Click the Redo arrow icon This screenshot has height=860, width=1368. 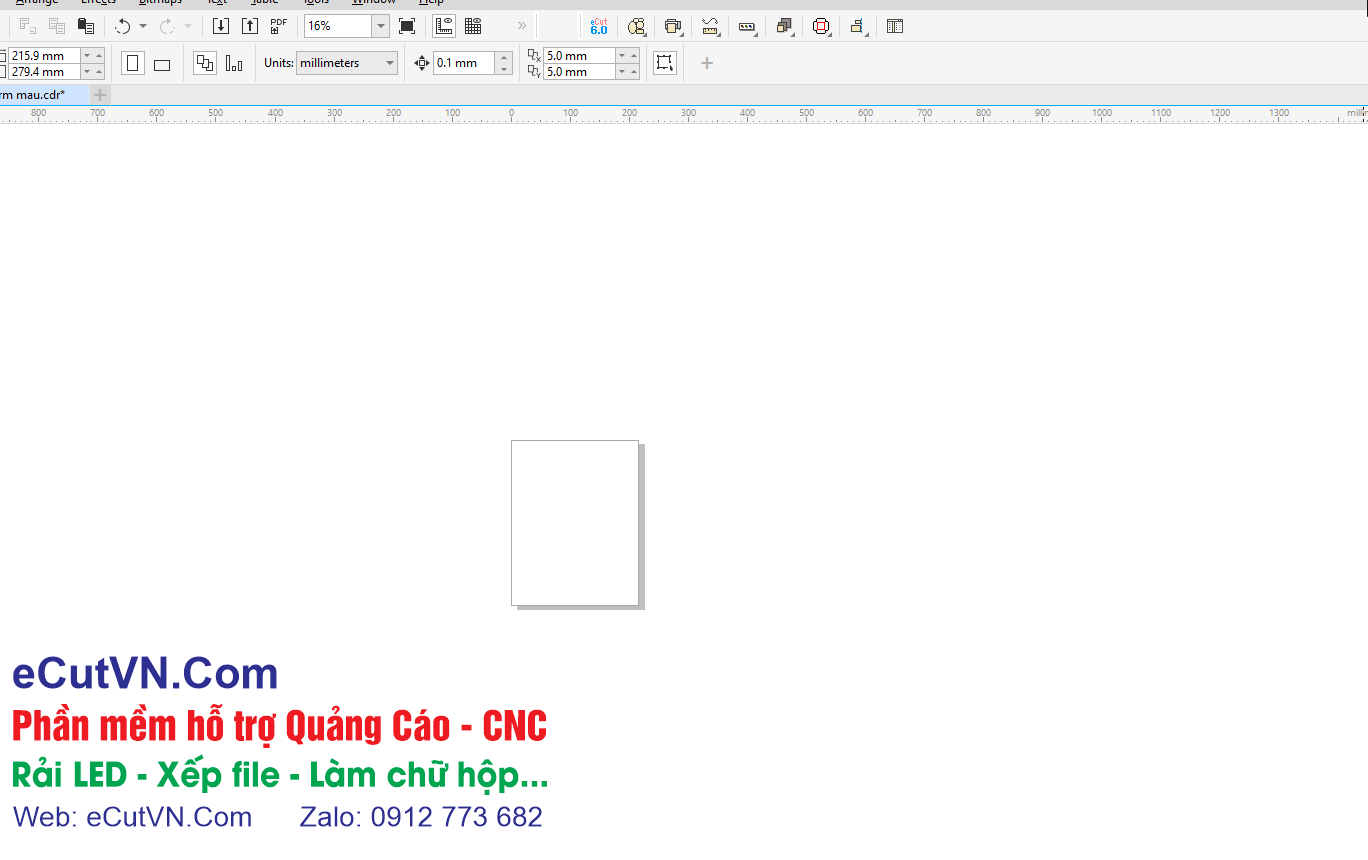pos(167,26)
